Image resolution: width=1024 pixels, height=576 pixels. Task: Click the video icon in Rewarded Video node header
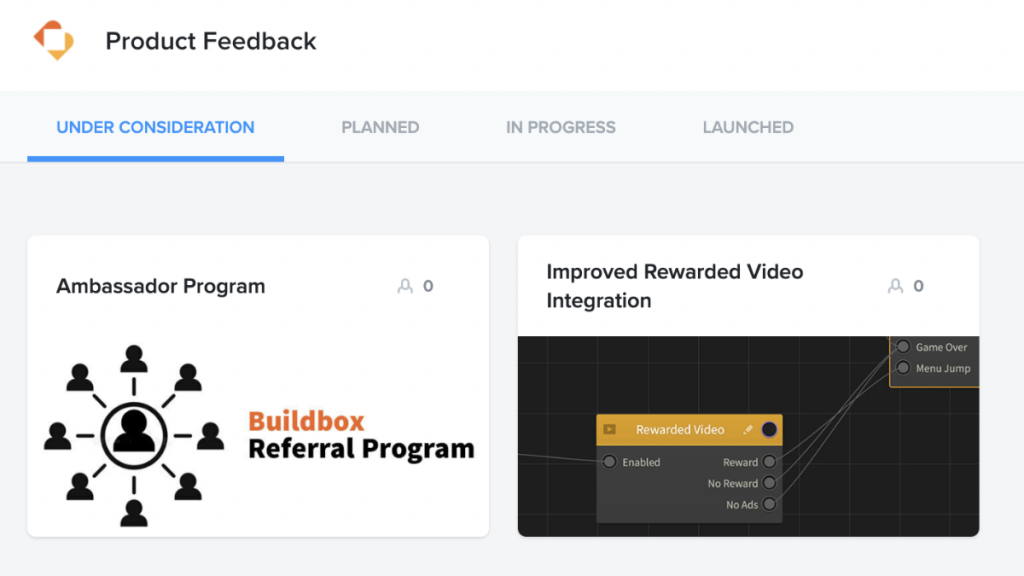609,430
